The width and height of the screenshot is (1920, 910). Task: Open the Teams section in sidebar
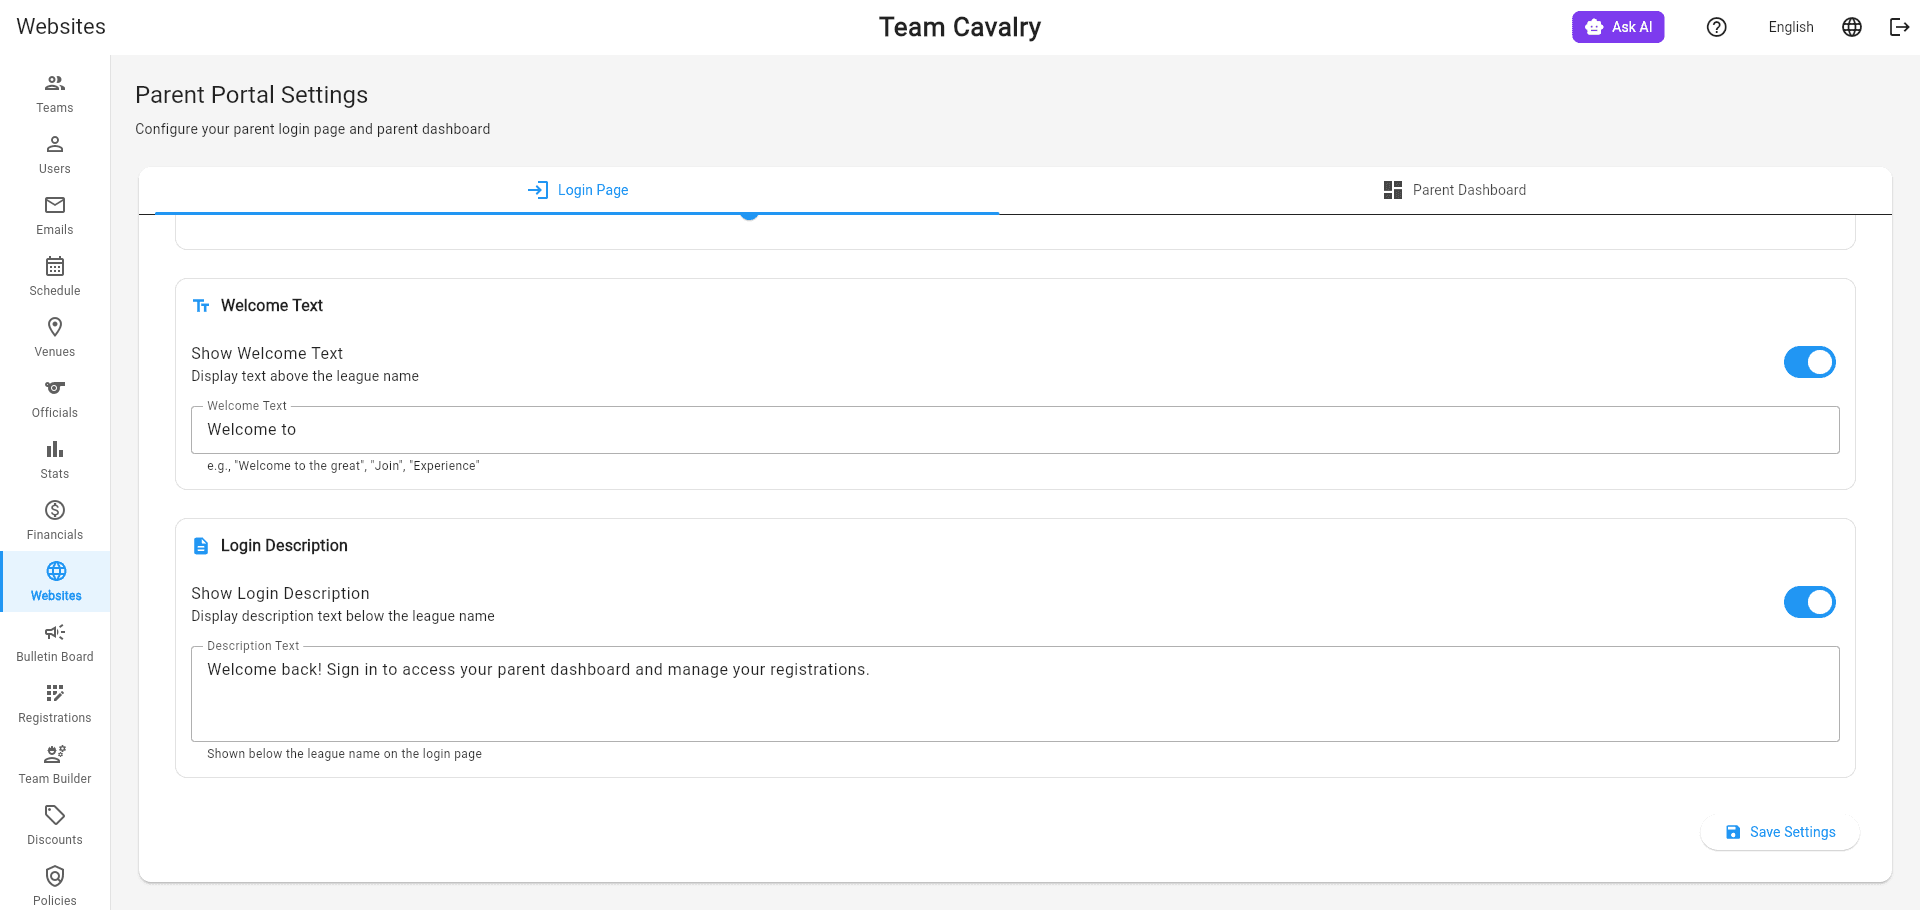point(55,94)
